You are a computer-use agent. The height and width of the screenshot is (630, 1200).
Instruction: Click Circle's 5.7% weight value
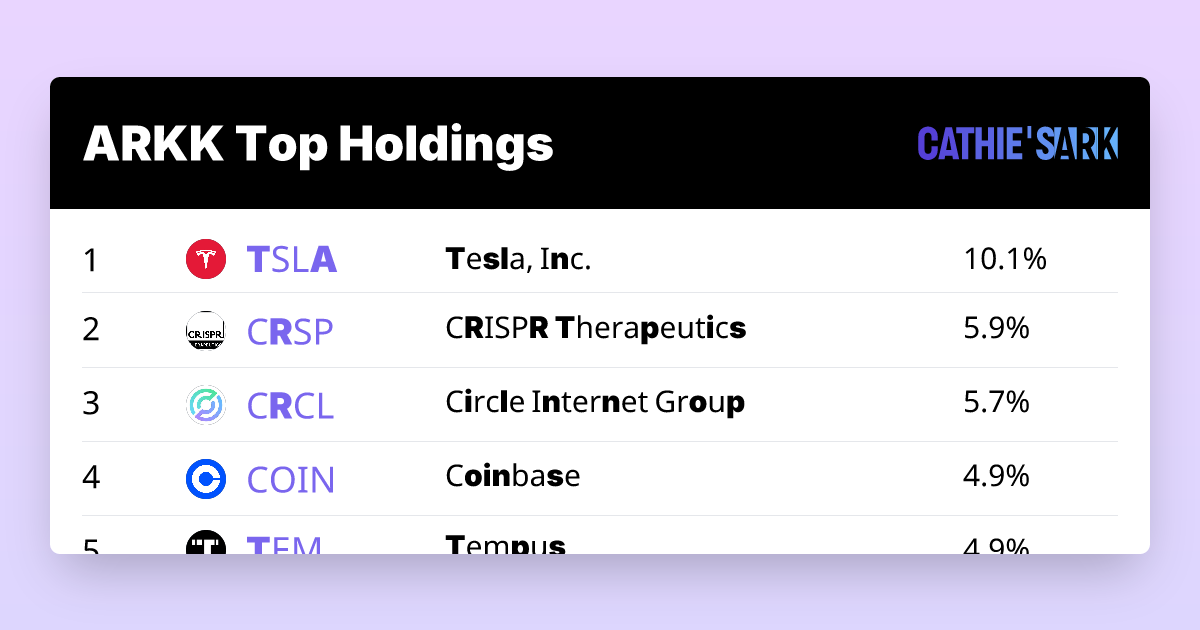pyautogui.click(x=996, y=403)
